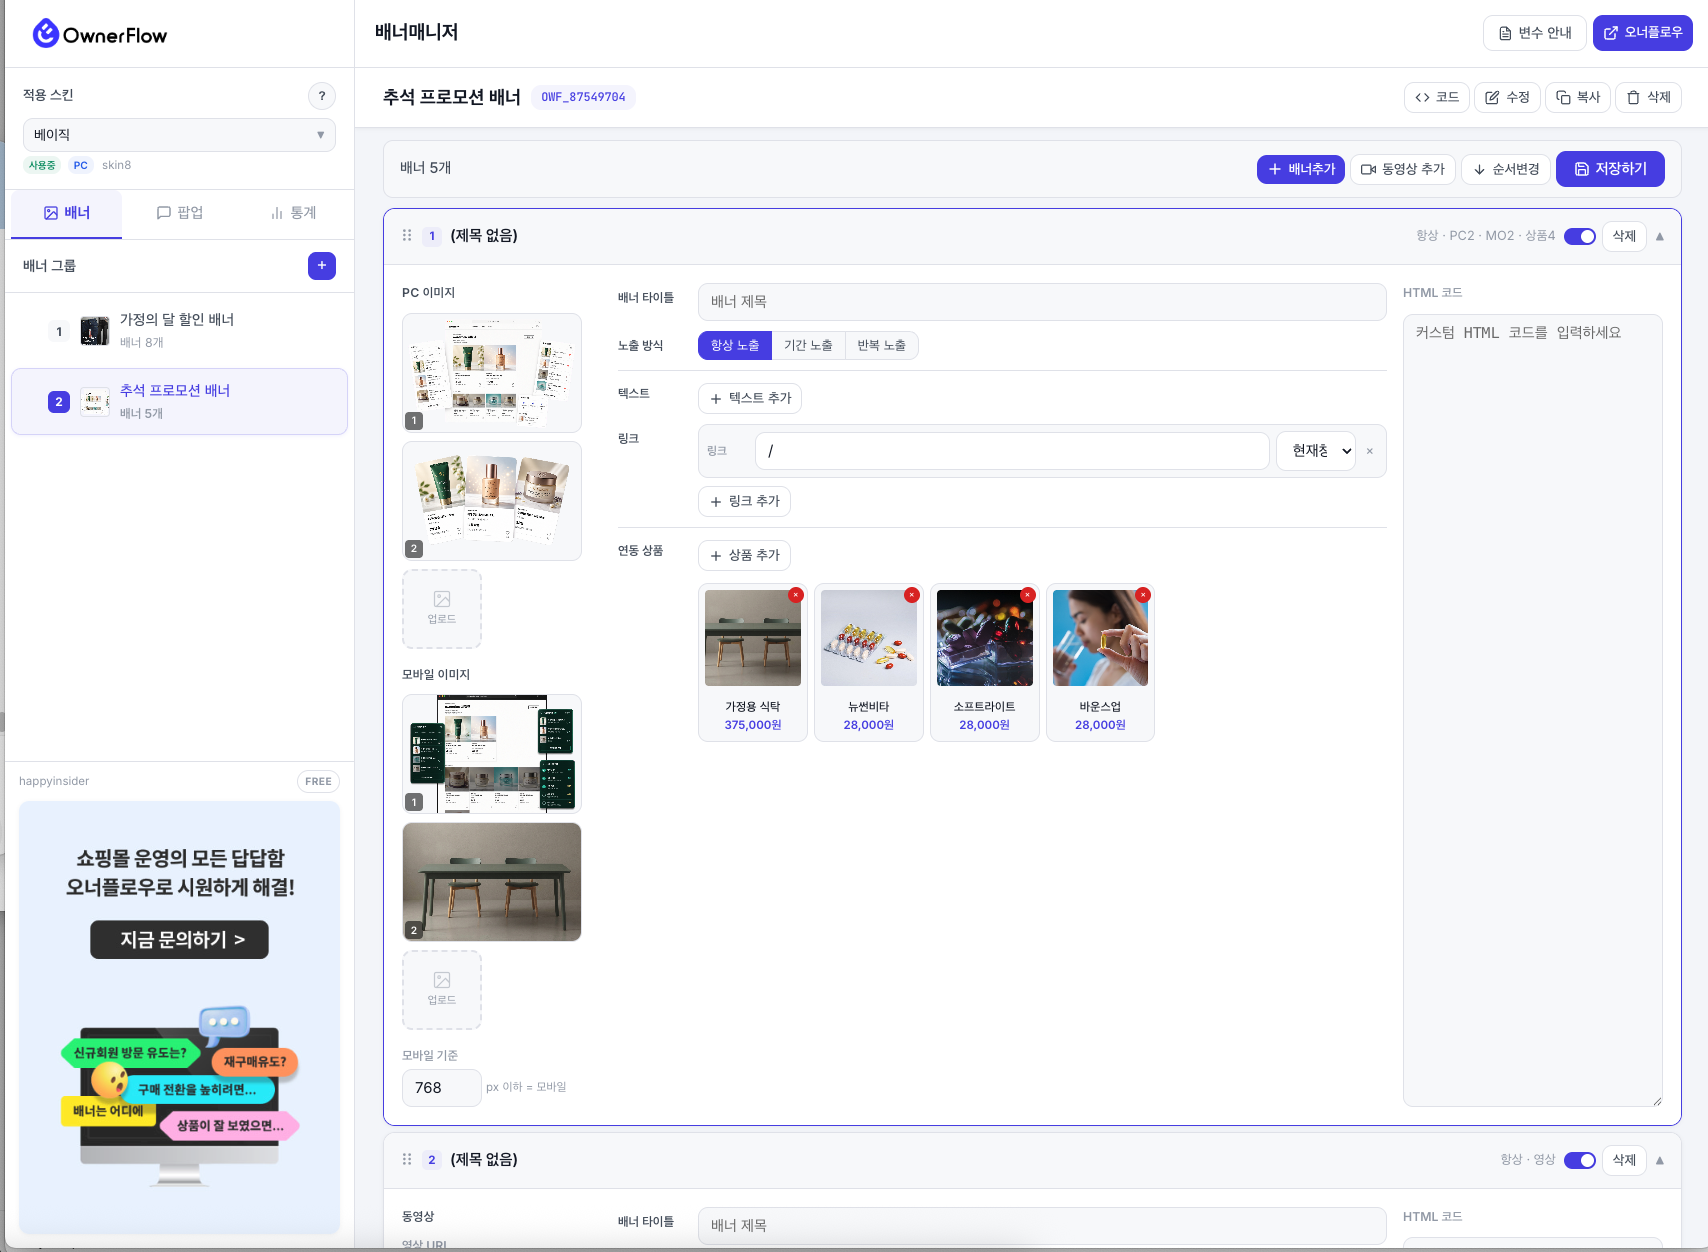Toggle banner 1 active switch off

tap(1580, 236)
